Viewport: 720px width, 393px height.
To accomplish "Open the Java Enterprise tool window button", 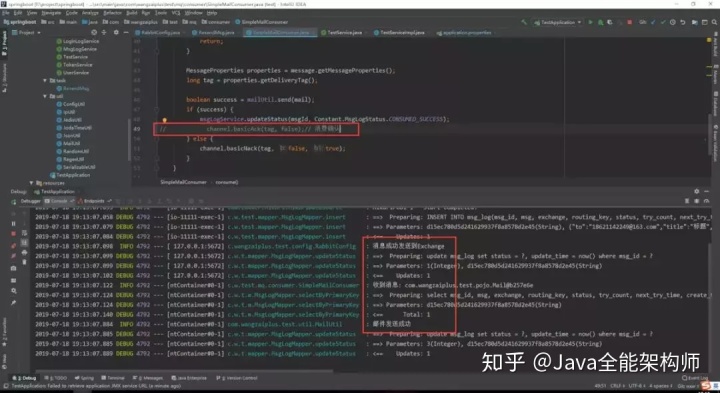I will (x=189, y=378).
